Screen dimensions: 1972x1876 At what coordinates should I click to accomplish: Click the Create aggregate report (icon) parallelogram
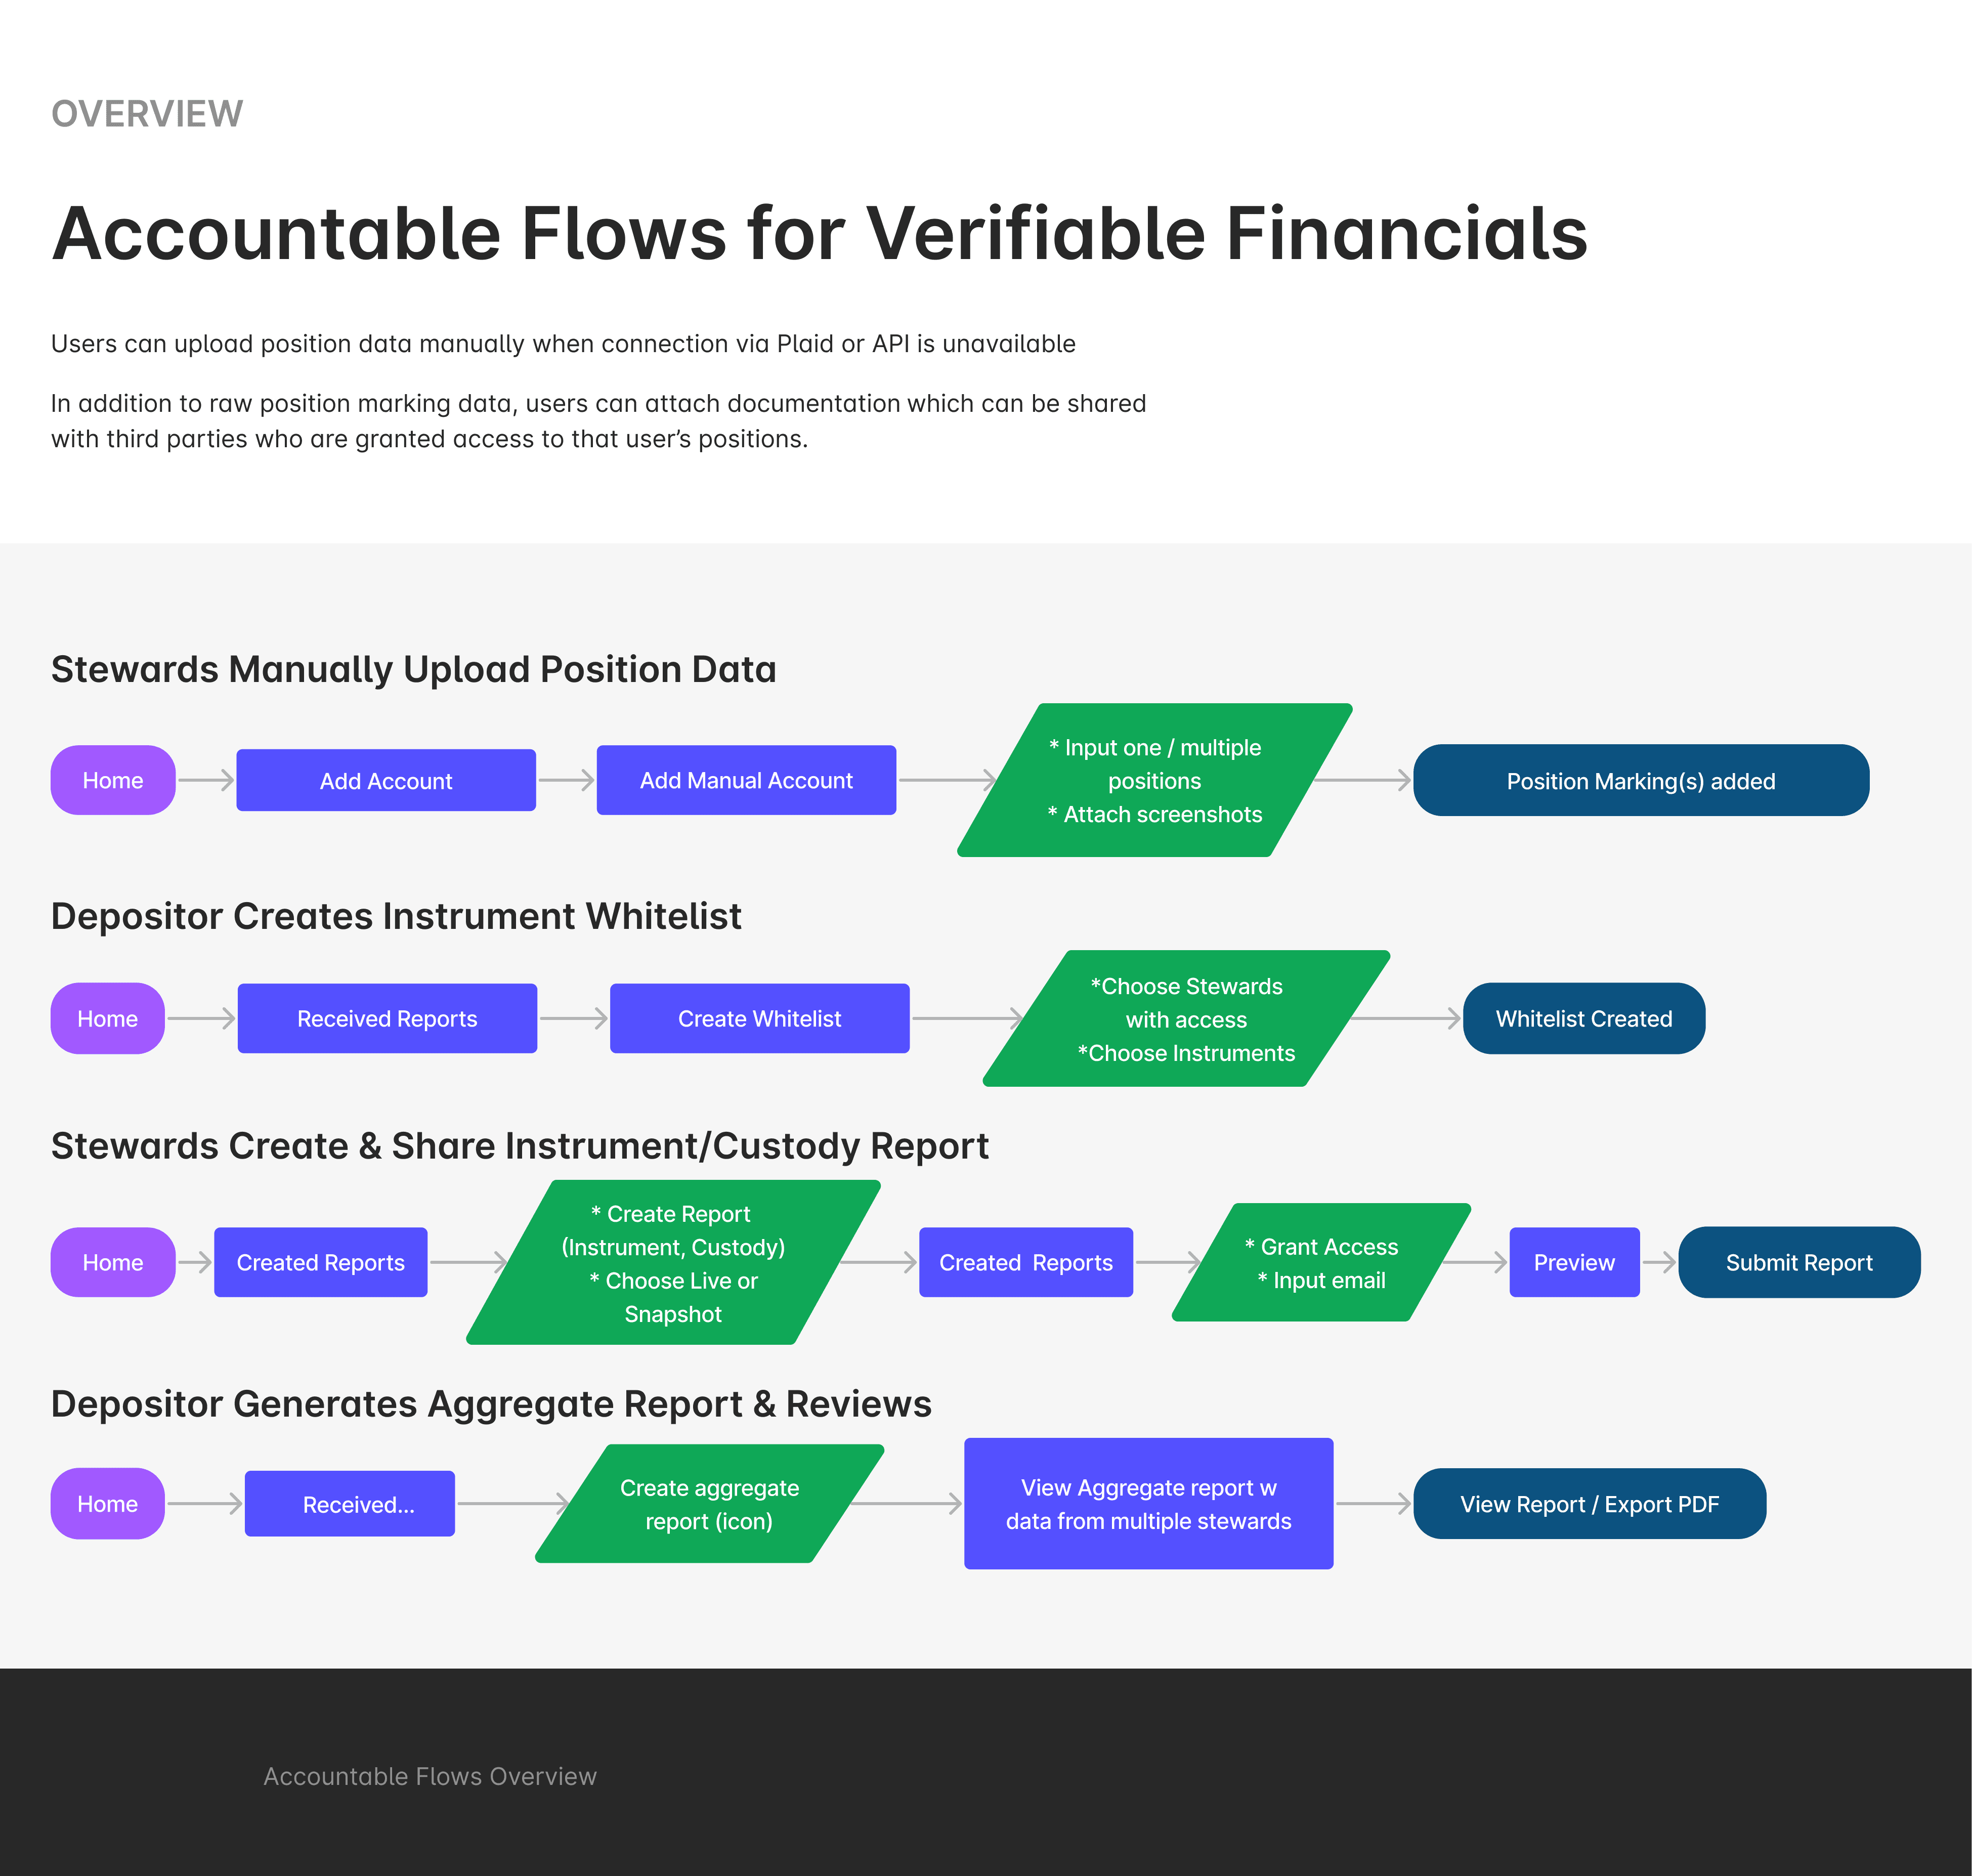click(x=710, y=1503)
